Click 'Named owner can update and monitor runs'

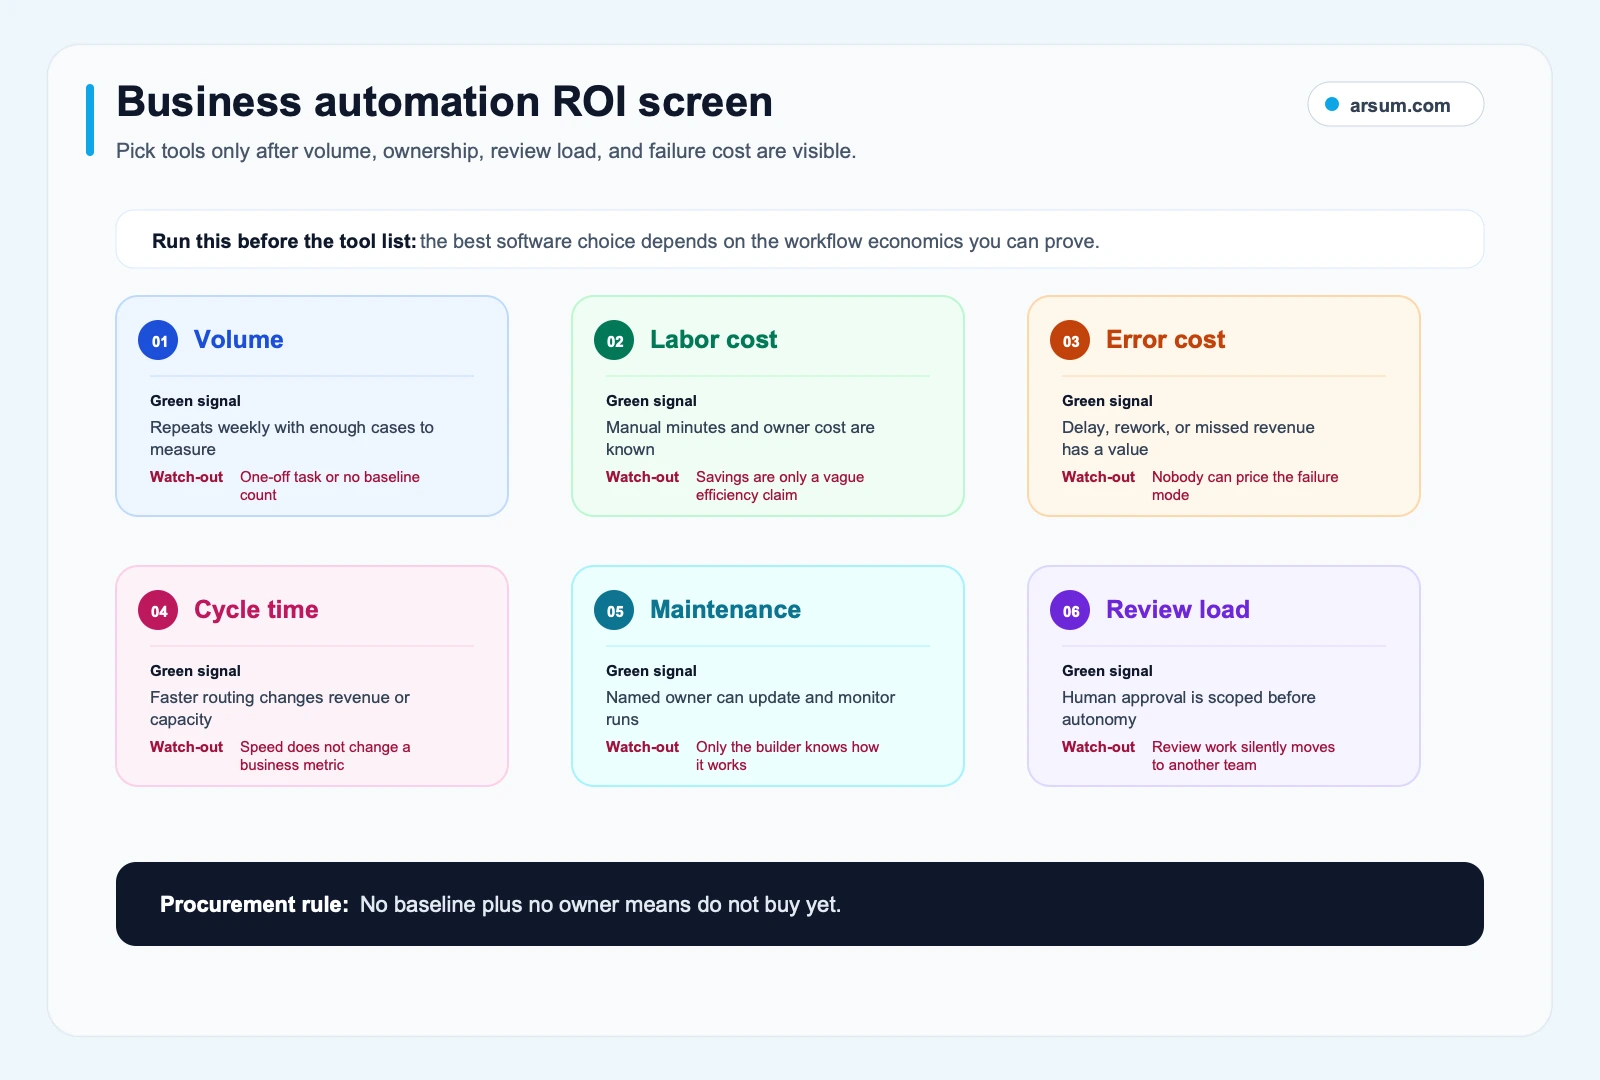(750, 708)
